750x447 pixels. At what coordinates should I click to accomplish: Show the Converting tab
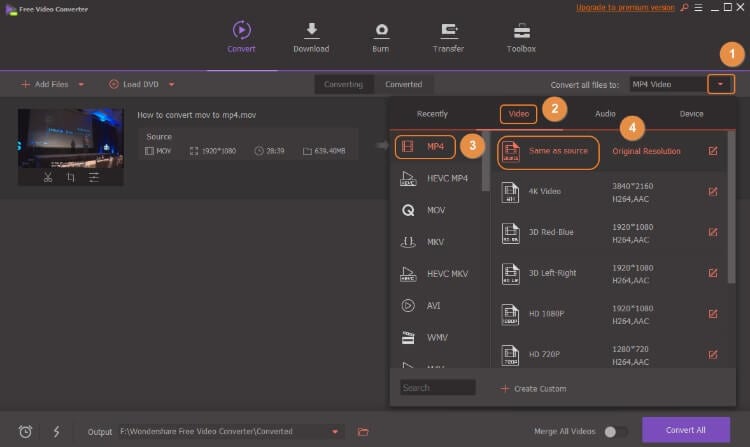(343, 84)
